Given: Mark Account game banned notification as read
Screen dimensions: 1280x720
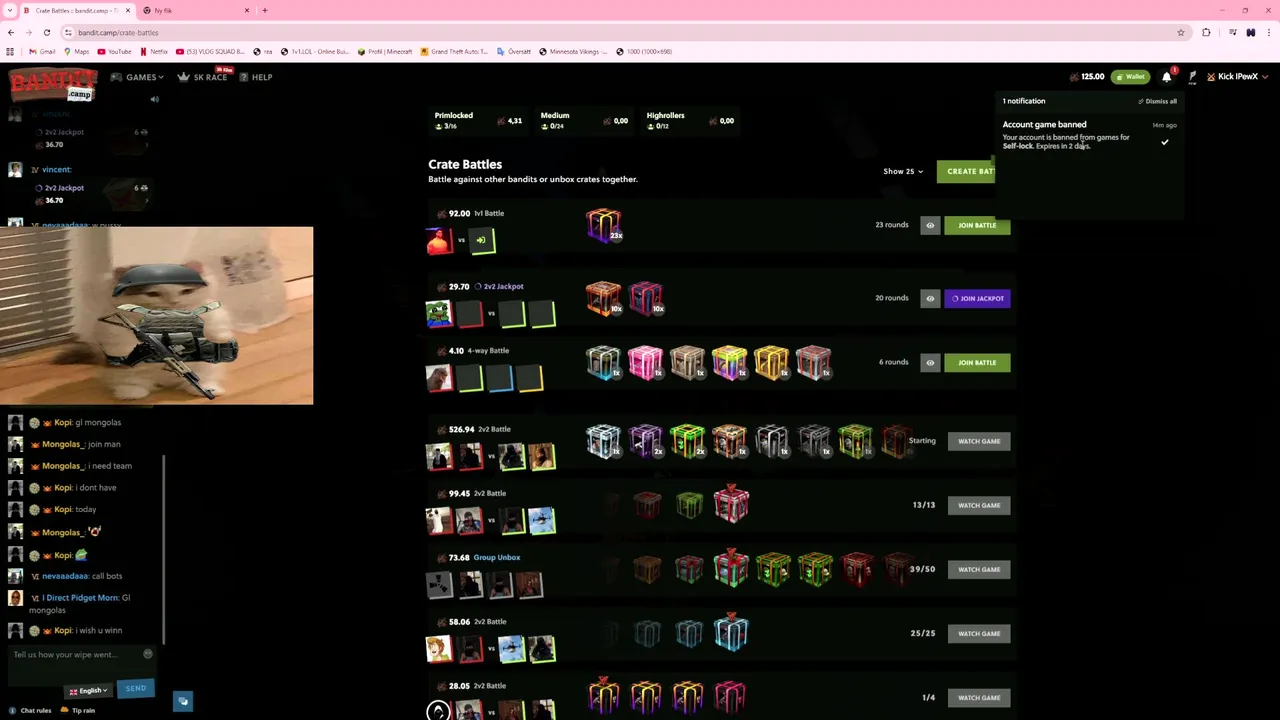Looking at the screenshot, I should click(x=1164, y=142).
